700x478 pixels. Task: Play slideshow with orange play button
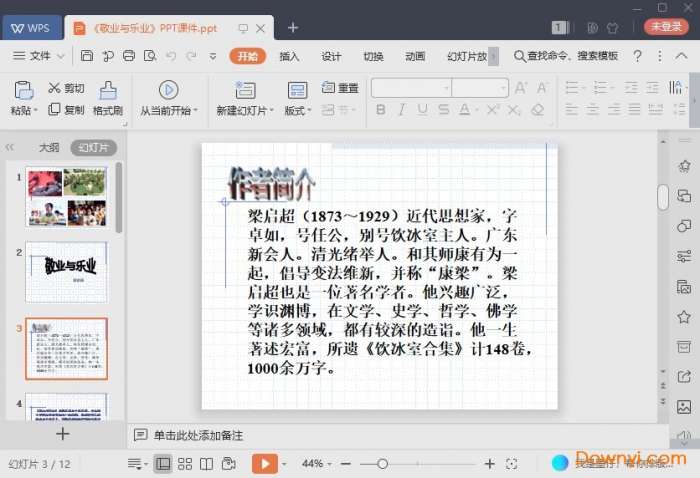pyautogui.click(x=265, y=464)
